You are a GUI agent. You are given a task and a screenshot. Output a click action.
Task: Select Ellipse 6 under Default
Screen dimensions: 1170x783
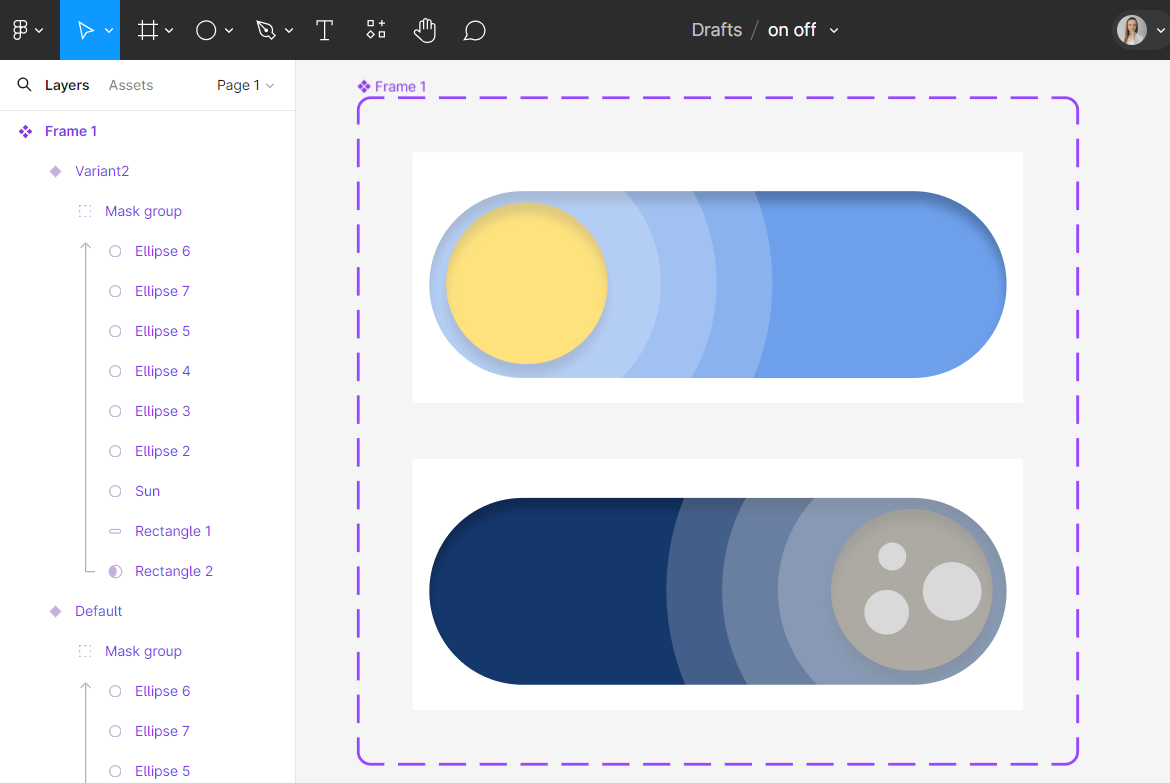163,691
